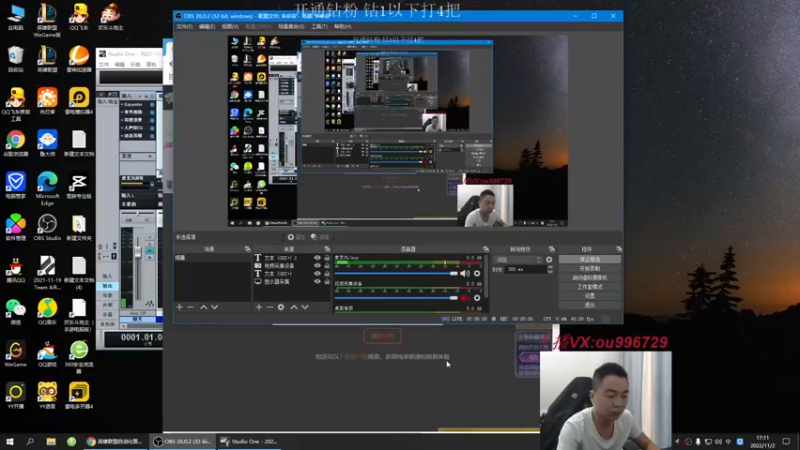The image size is (800, 450).
Task: Open 360 browser desktop shortcut
Action: pos(79,356)
